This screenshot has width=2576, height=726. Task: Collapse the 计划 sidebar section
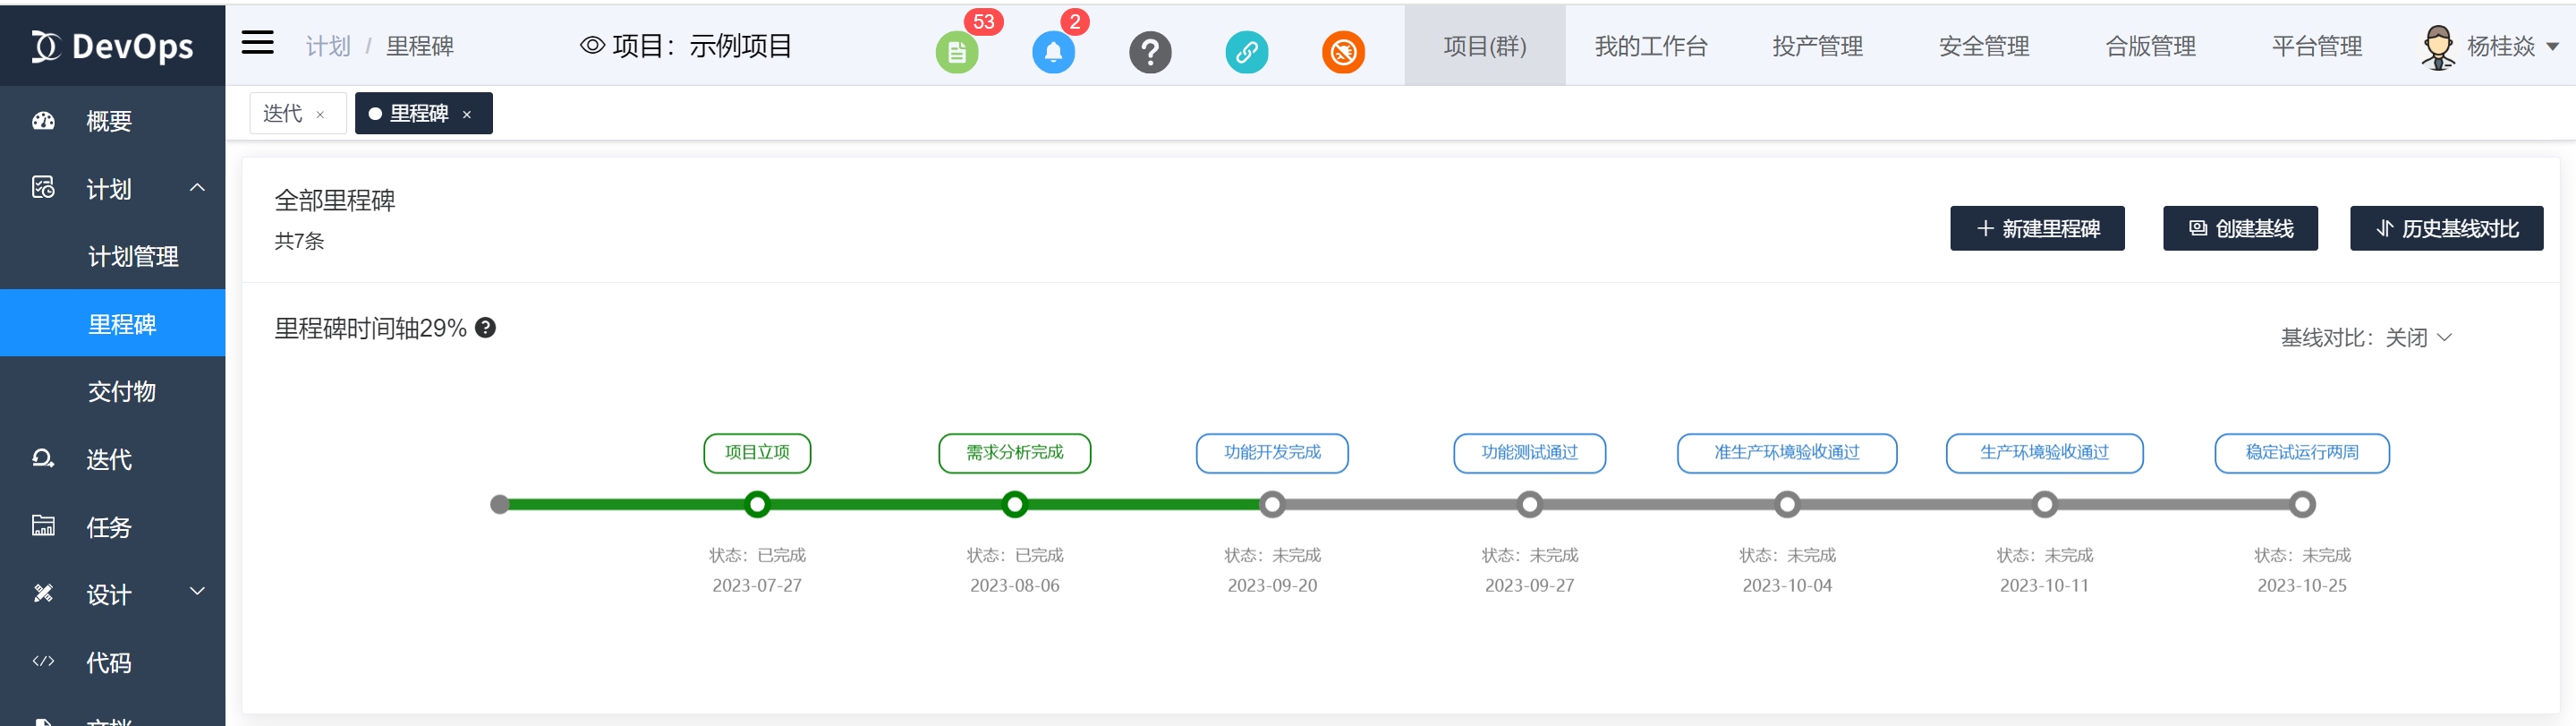(x=197, y=188)
